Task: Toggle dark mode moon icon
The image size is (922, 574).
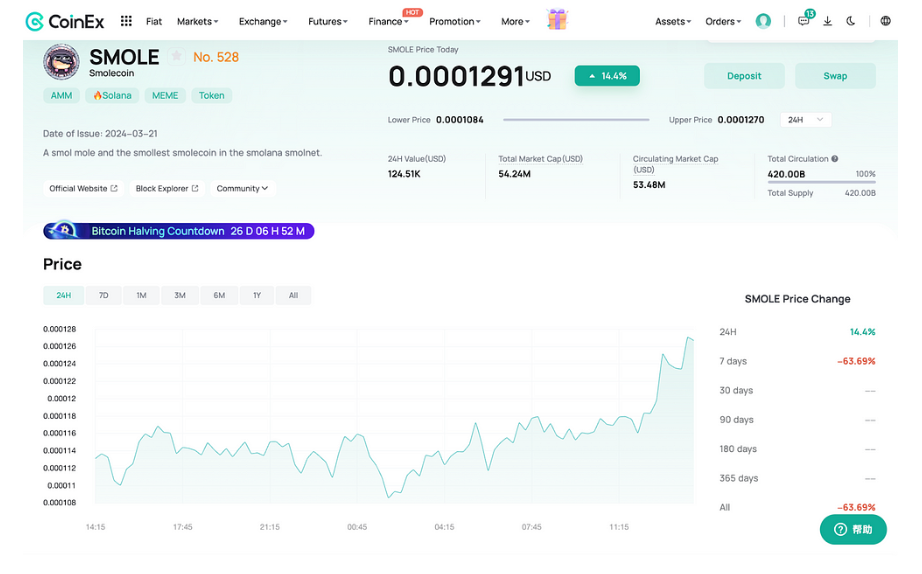Action: click(x=850, y=21)
